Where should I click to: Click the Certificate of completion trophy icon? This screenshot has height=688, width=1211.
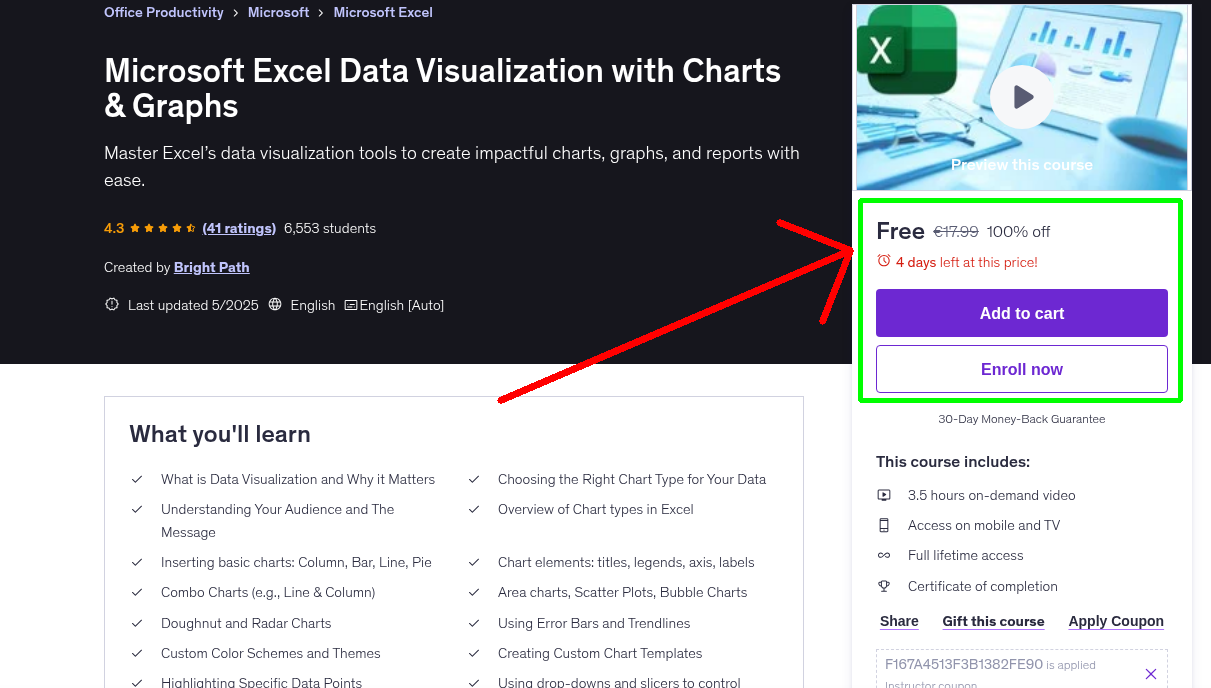click(x=885, y=586)
